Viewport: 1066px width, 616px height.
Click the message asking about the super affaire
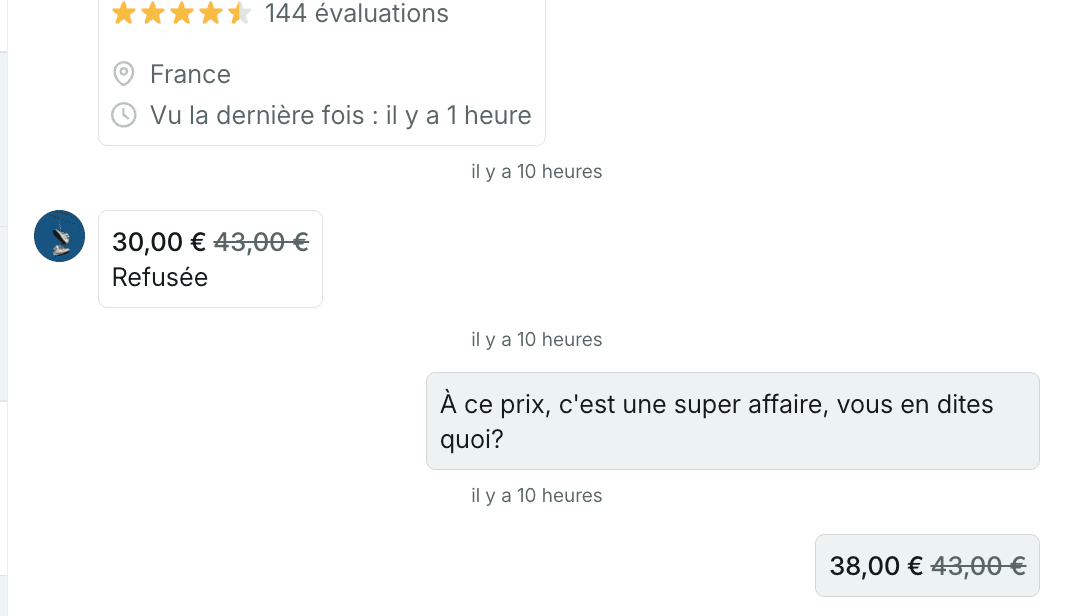point(732,421)
